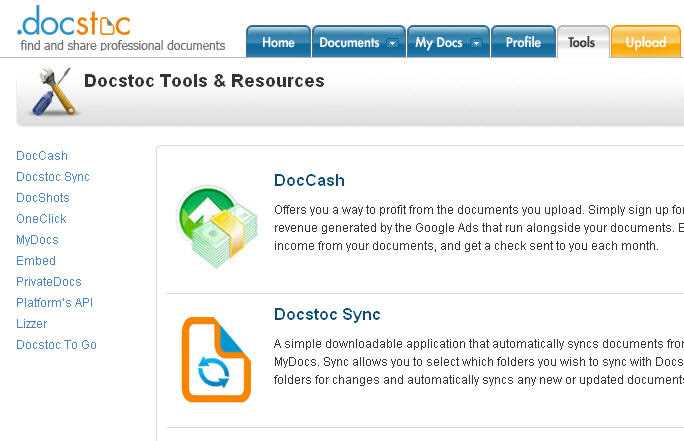
Task: Expand the Documents dropdown arrow
Action: [x=392, y=43]
